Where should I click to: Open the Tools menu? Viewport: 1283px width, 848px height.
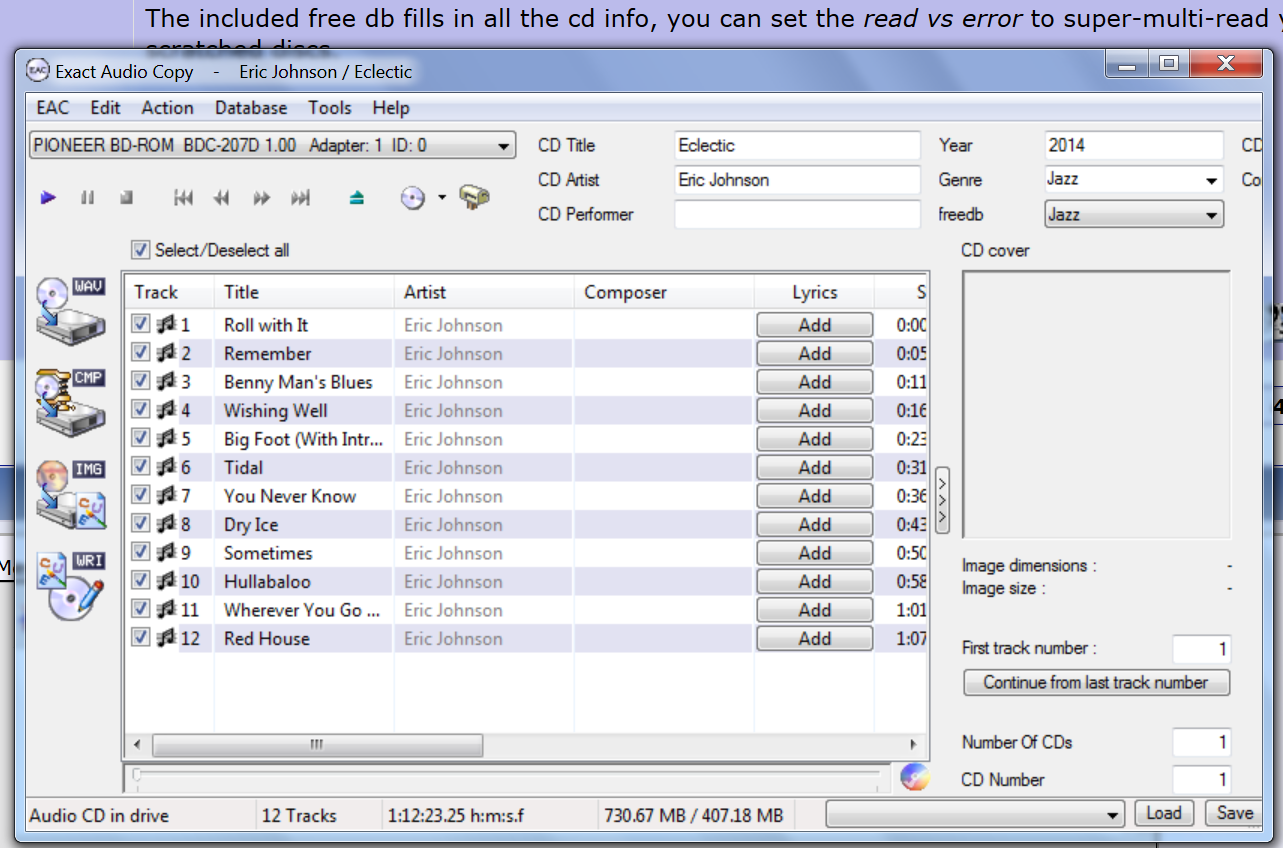coord(330,108)
